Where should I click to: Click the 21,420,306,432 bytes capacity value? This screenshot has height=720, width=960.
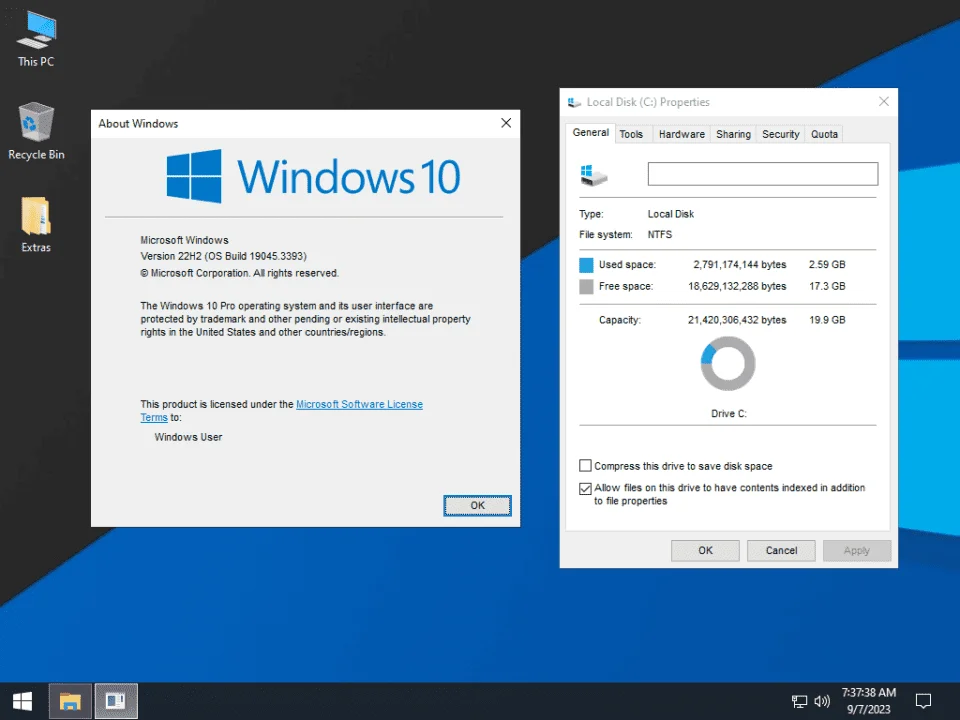click(737, 320)
